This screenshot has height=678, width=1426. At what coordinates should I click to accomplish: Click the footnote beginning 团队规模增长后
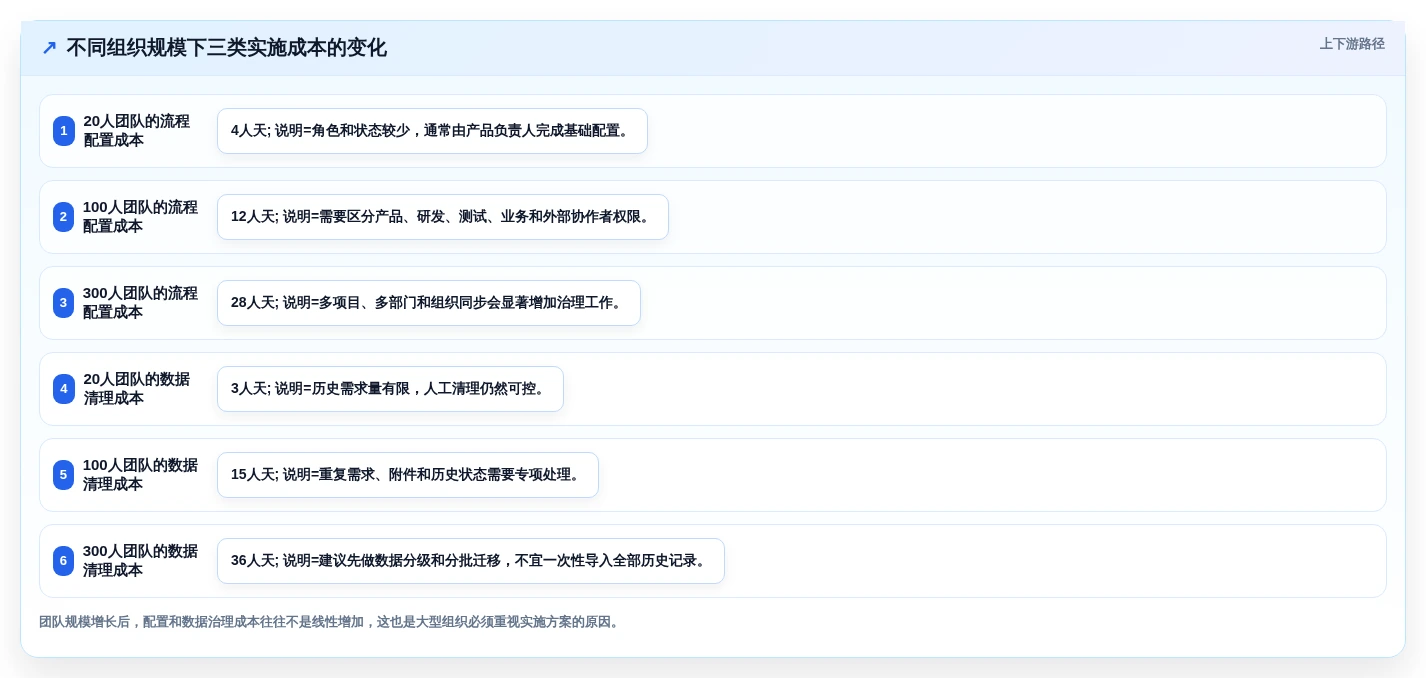pyautogui.click(x=331, y=622)
